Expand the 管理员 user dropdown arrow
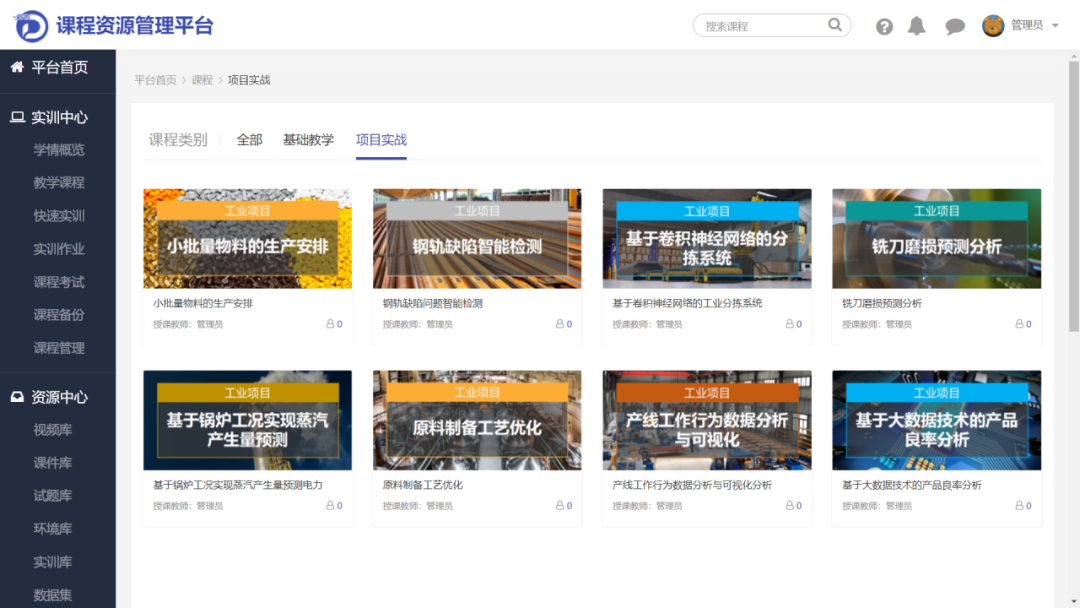Image resolution: width=1080 pixels, height=608 pixels. point(1055,26)
